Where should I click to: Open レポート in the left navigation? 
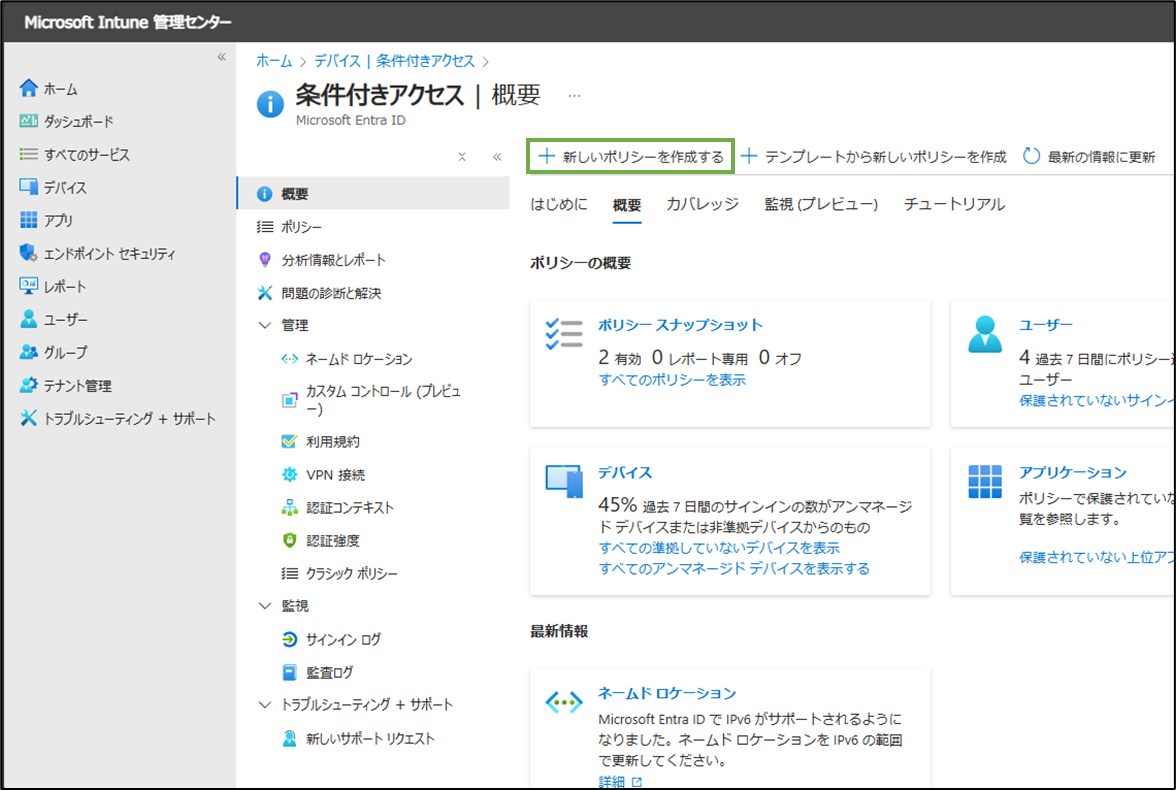[53, 287]
